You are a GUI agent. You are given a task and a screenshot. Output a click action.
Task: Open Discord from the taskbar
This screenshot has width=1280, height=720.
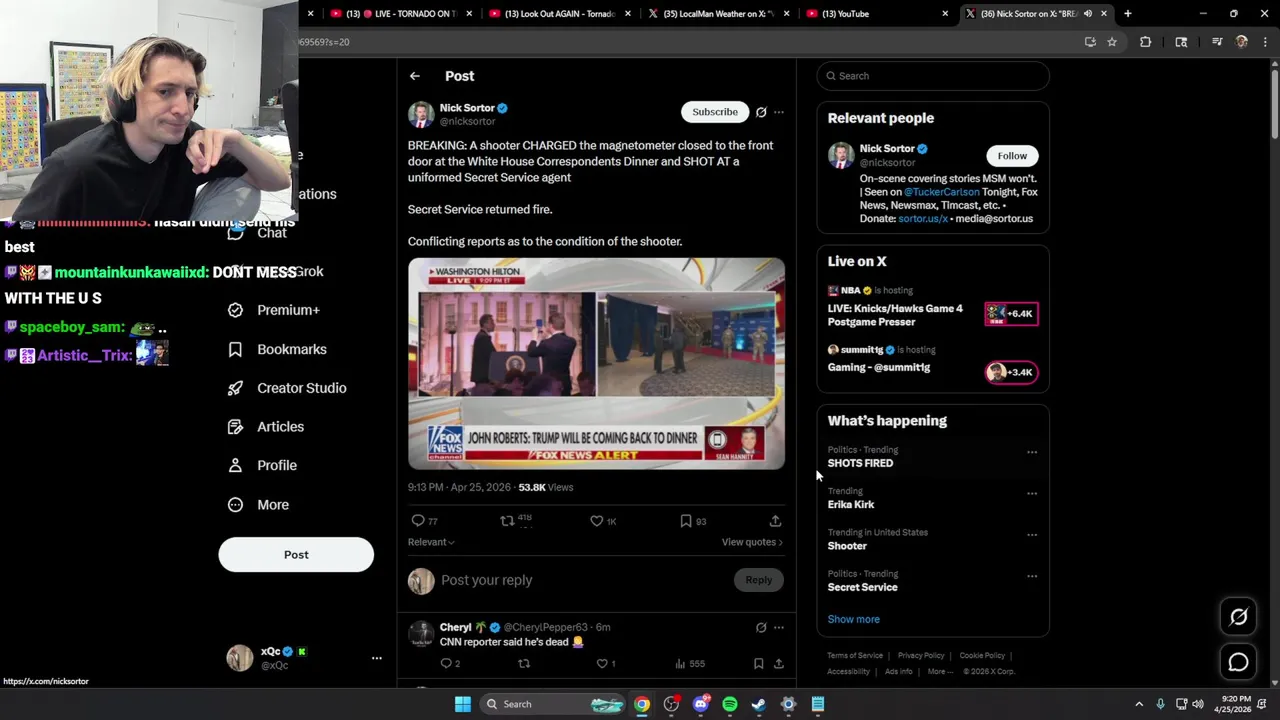point(701,704)
